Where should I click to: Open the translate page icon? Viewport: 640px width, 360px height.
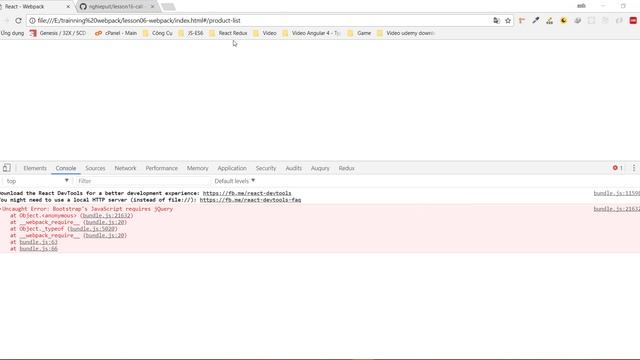click(496, 20)
